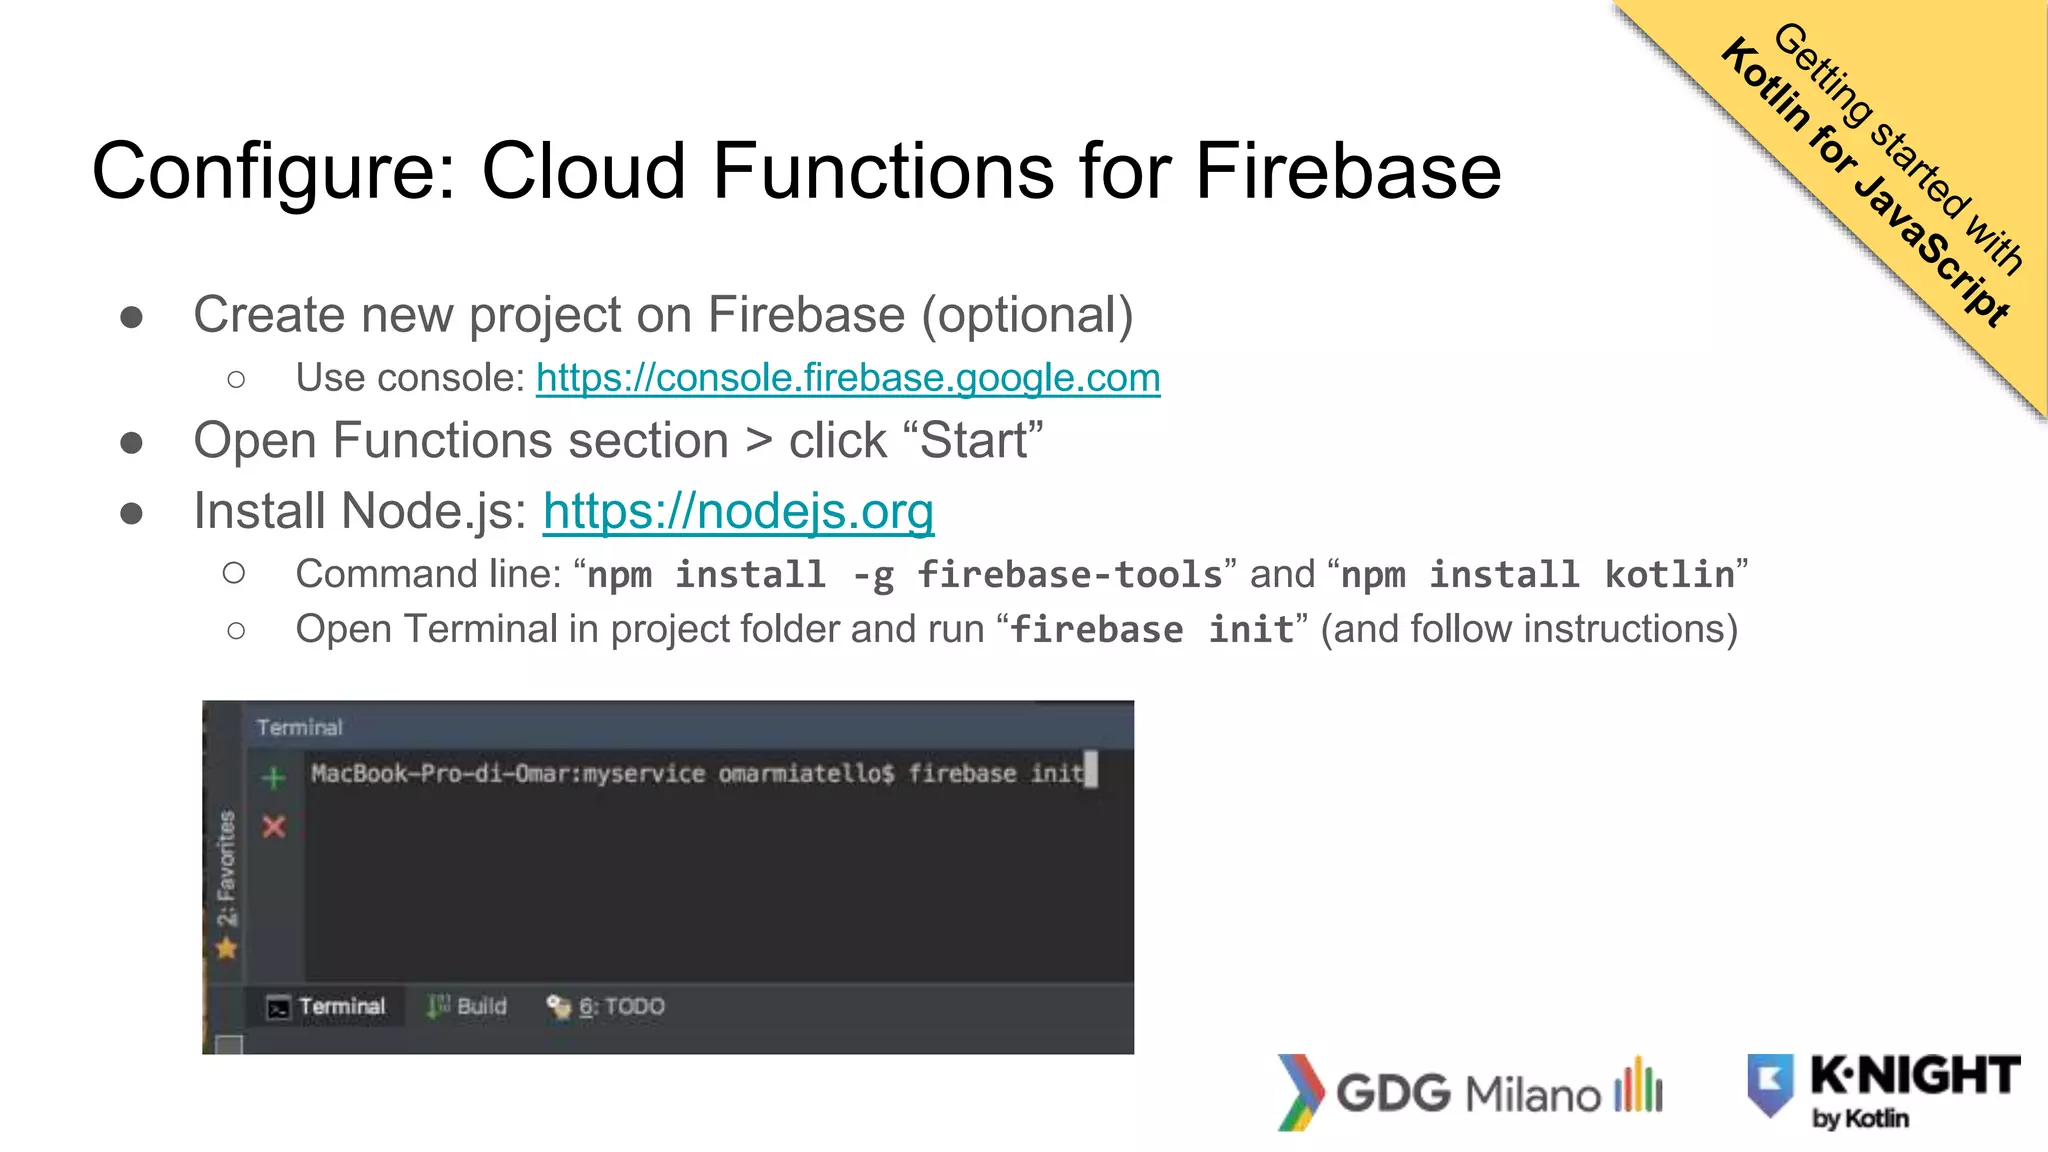Open the console.firebase.google.com link
The height and width of the screenshot is (1152, 2048).
point(848,378)
